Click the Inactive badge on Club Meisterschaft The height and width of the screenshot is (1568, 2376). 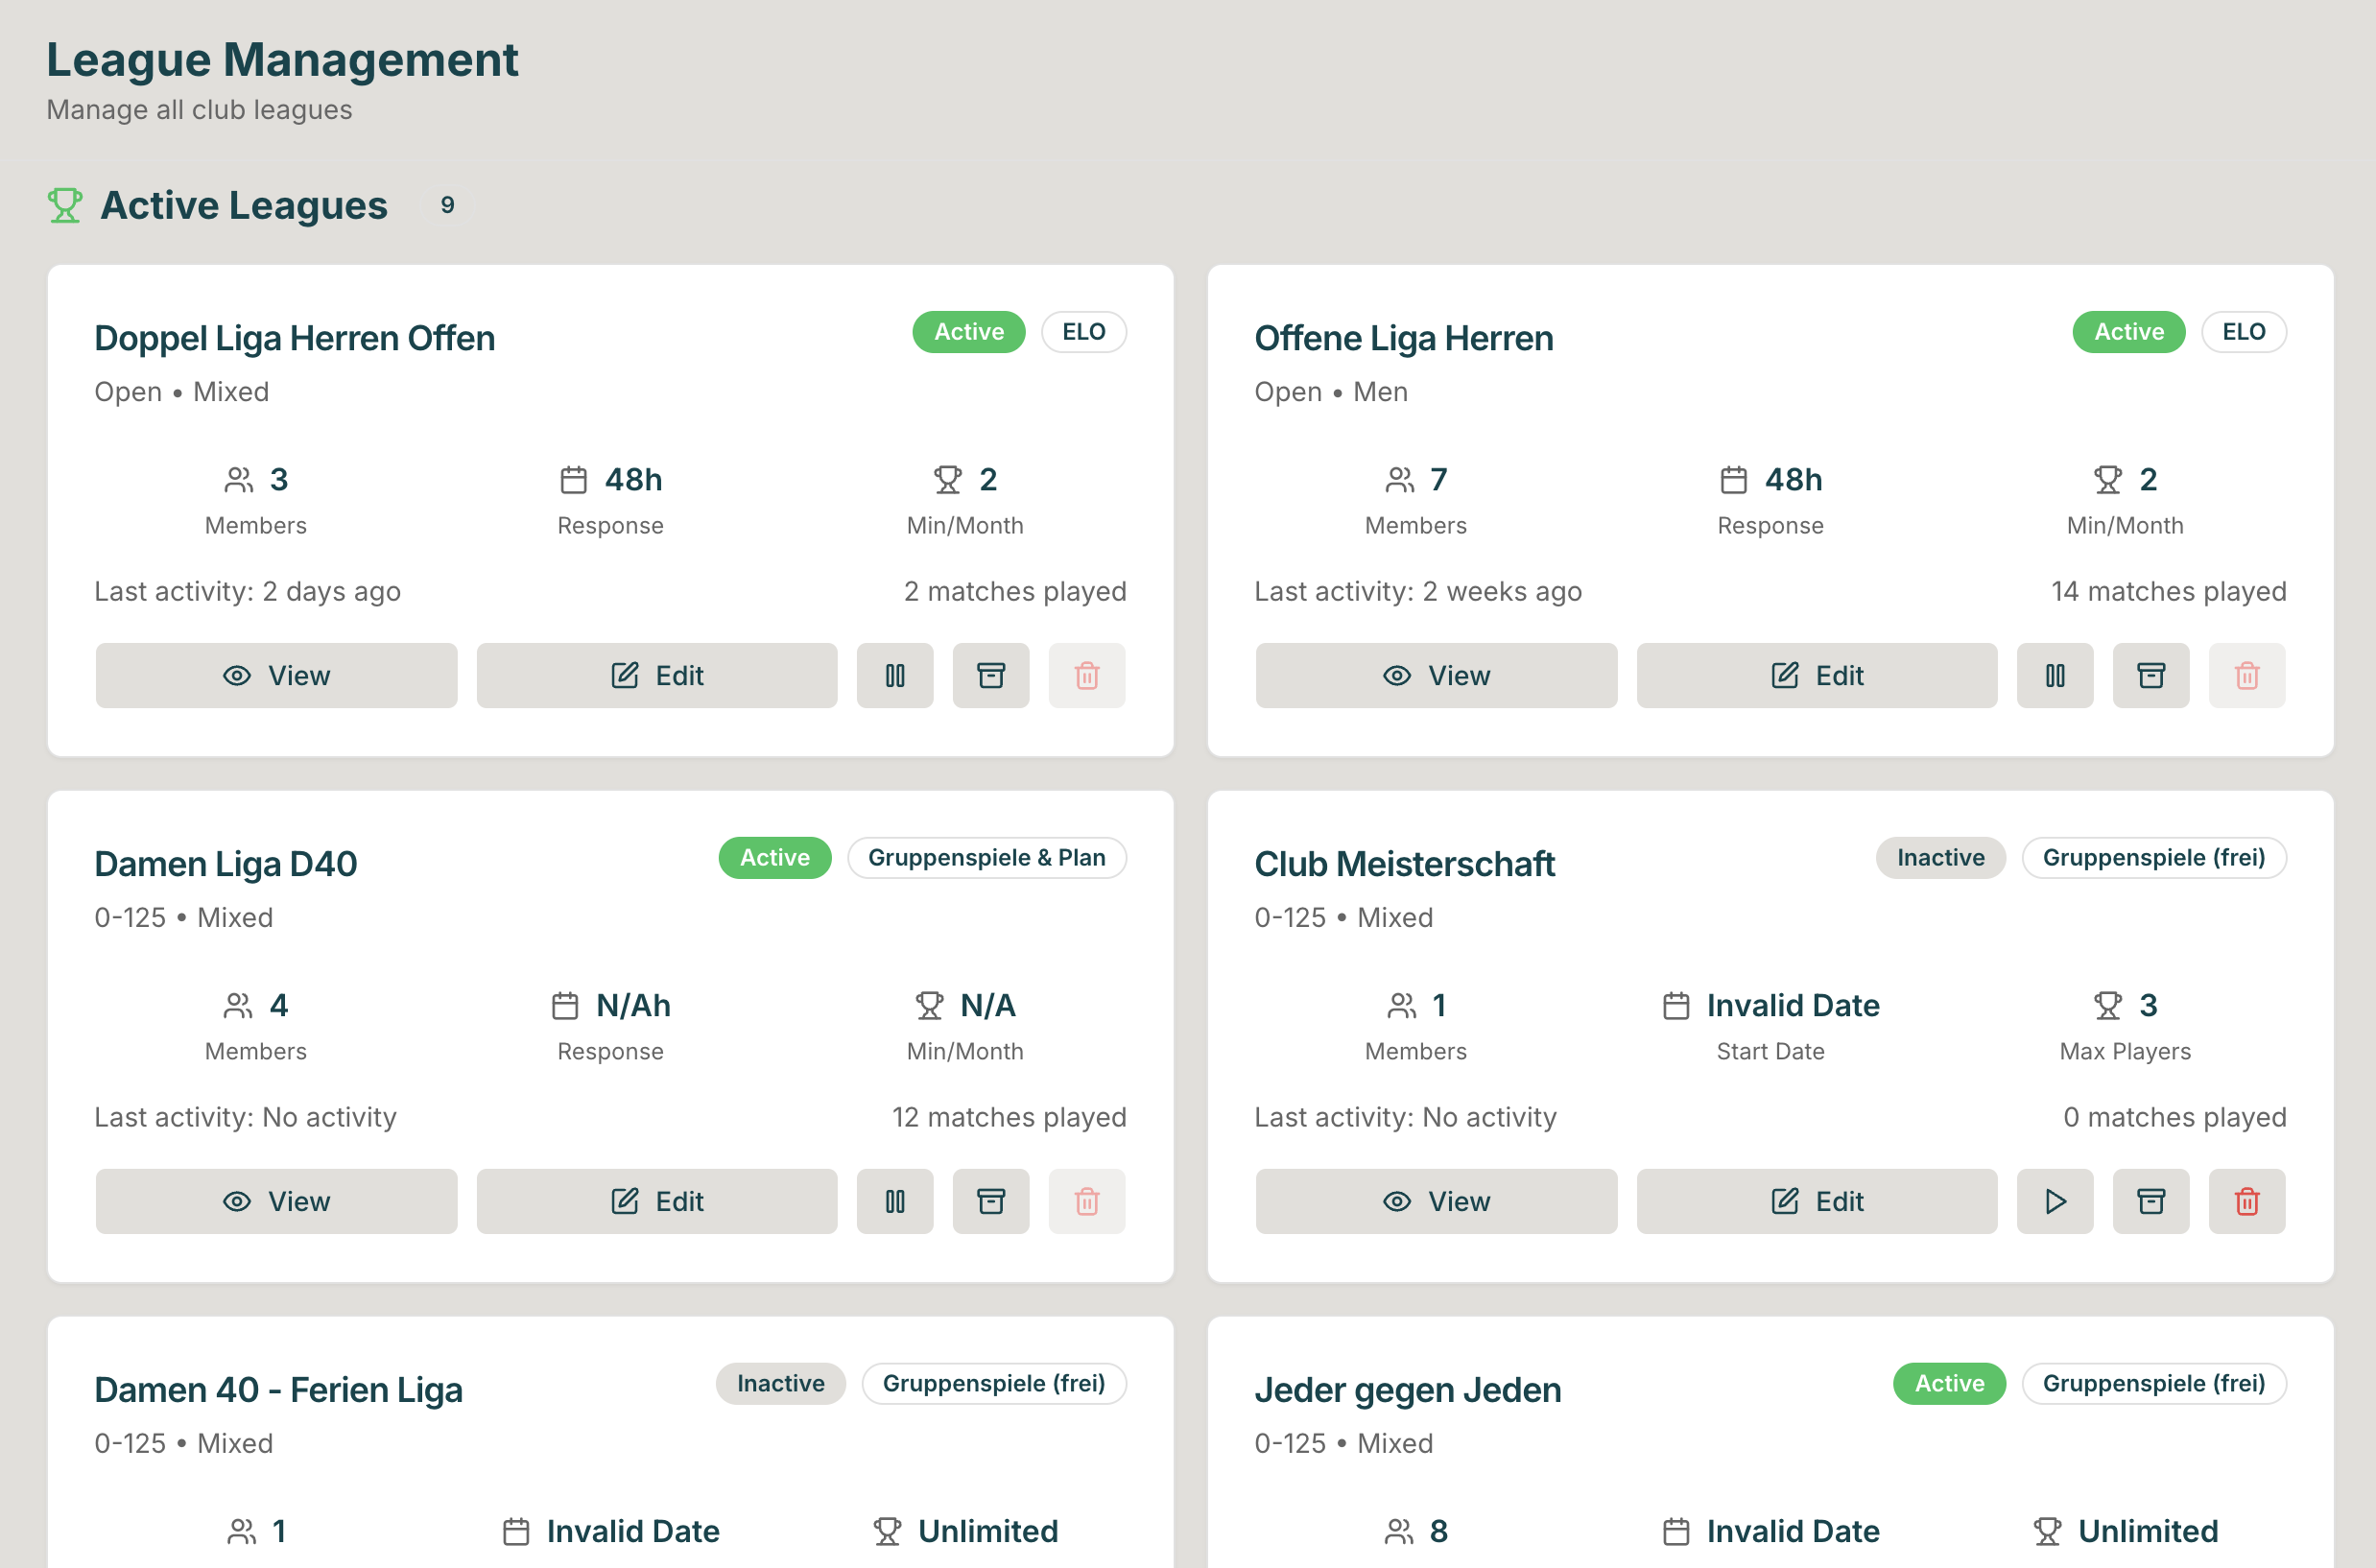1939,858
